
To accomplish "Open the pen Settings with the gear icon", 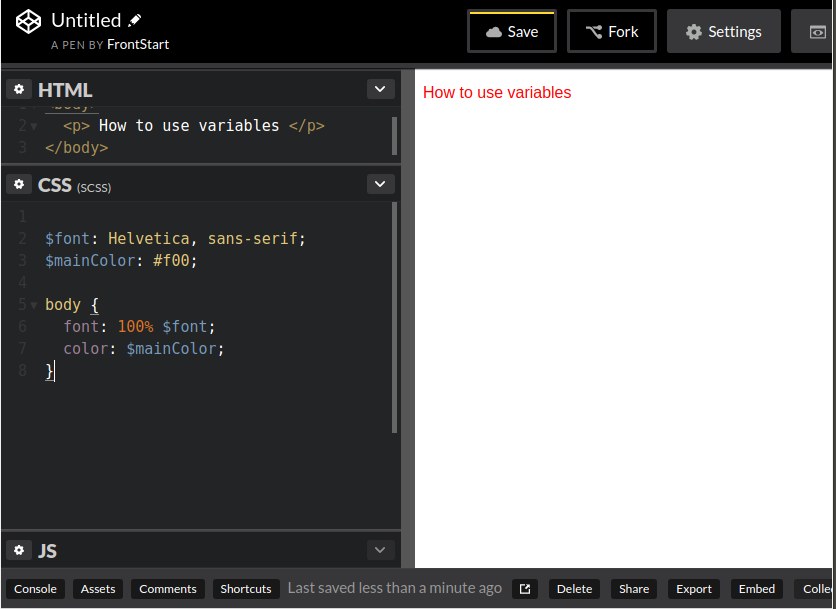I will pyautogui.click(x=692, y=31).
